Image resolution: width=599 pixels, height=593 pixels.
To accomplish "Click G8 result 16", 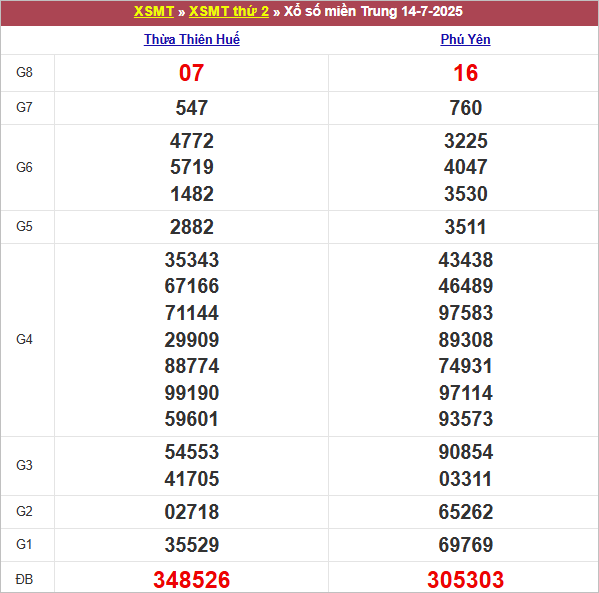I will tap(465, 73).
